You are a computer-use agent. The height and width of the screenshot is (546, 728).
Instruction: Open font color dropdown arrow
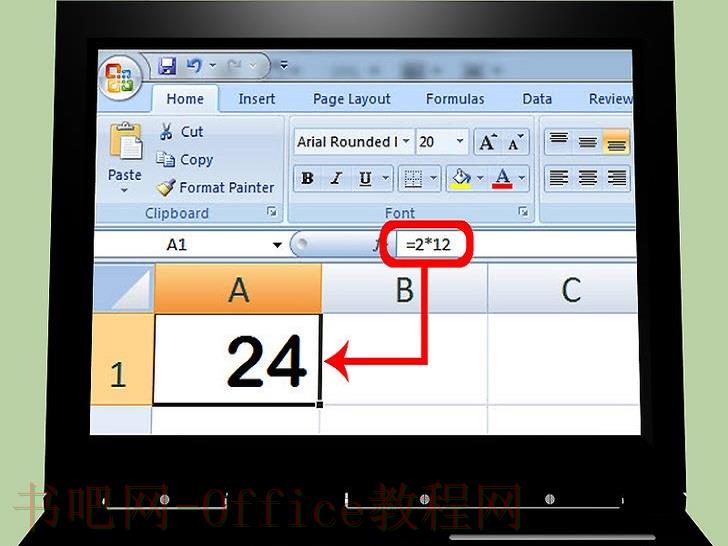click(x=522, y=178)
